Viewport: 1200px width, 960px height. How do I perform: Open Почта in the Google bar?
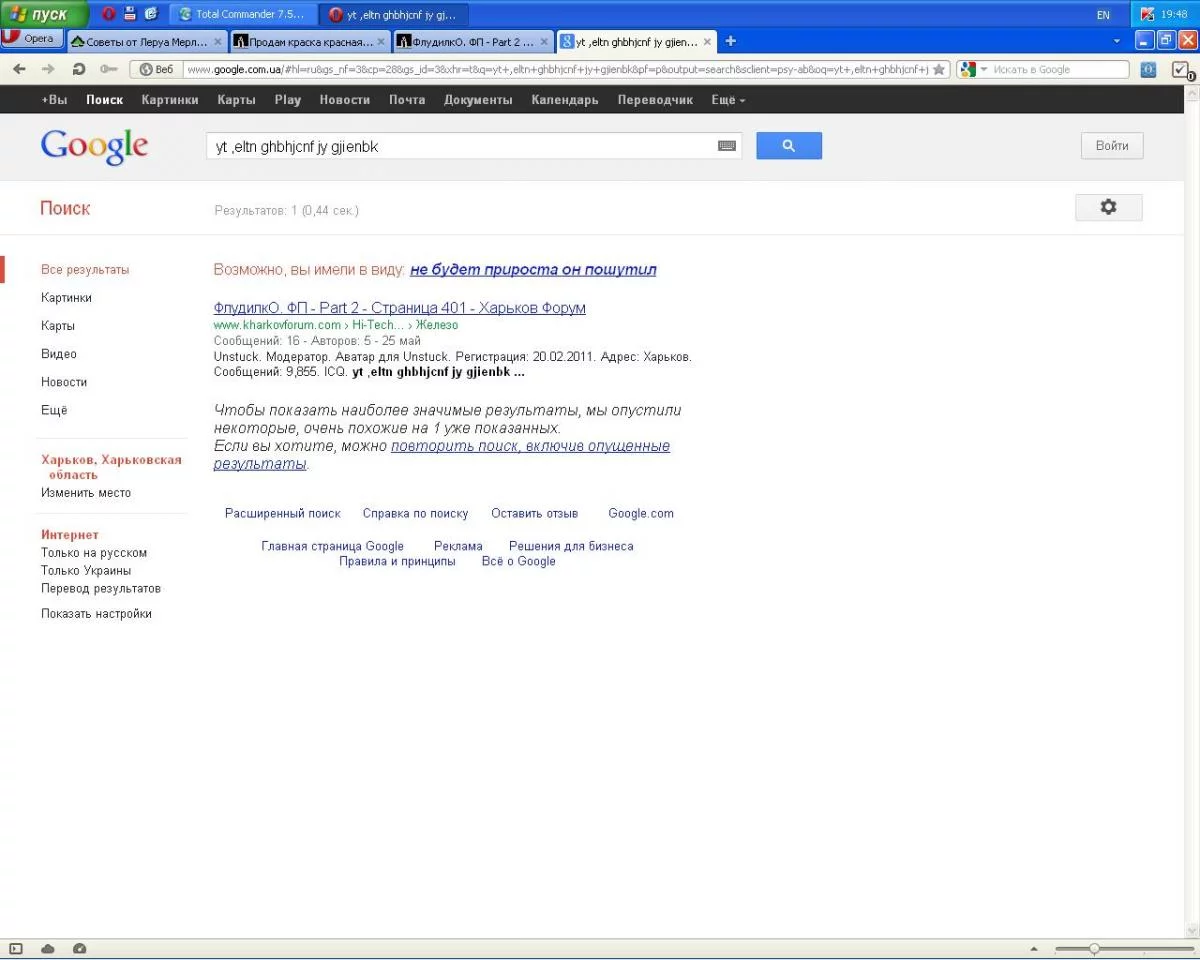[407, 100]
